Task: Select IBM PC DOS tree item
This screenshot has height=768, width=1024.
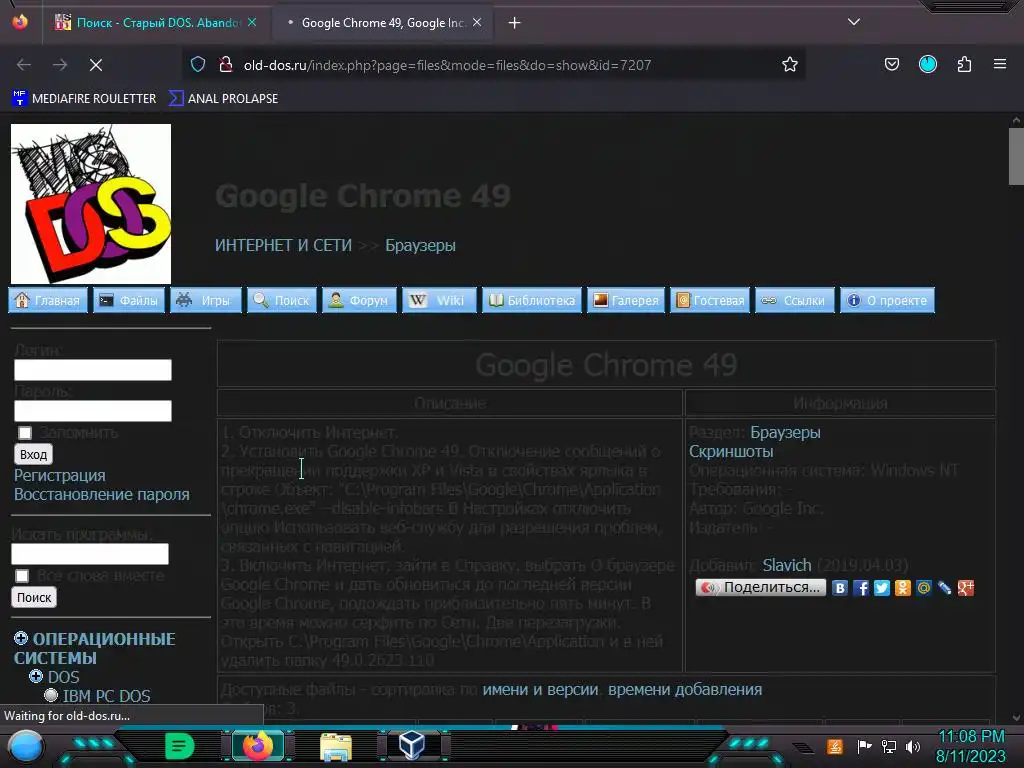Action: (x=106, y=696)
